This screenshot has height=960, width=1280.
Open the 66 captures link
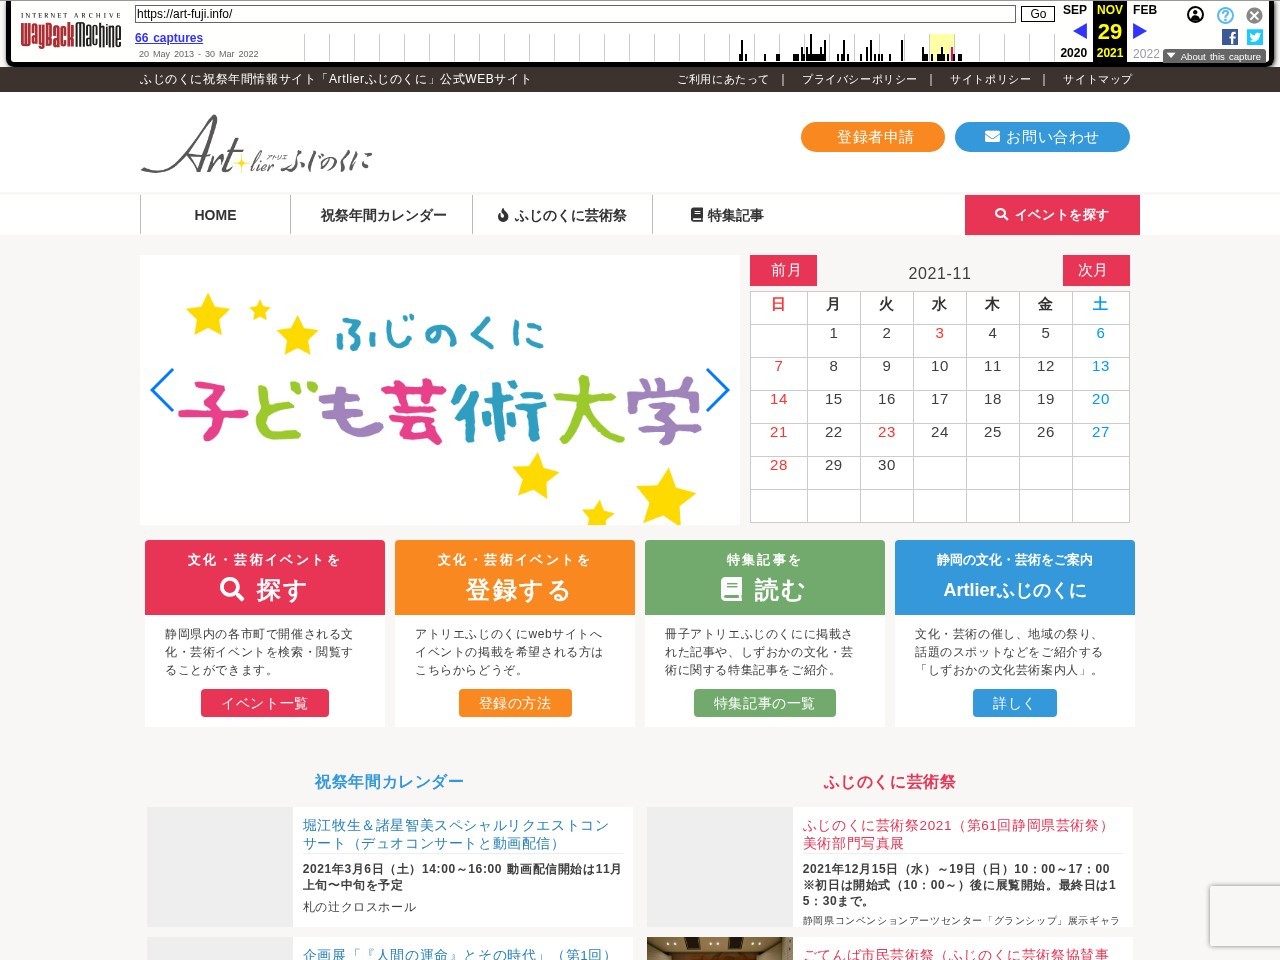(x=169, y=38)
